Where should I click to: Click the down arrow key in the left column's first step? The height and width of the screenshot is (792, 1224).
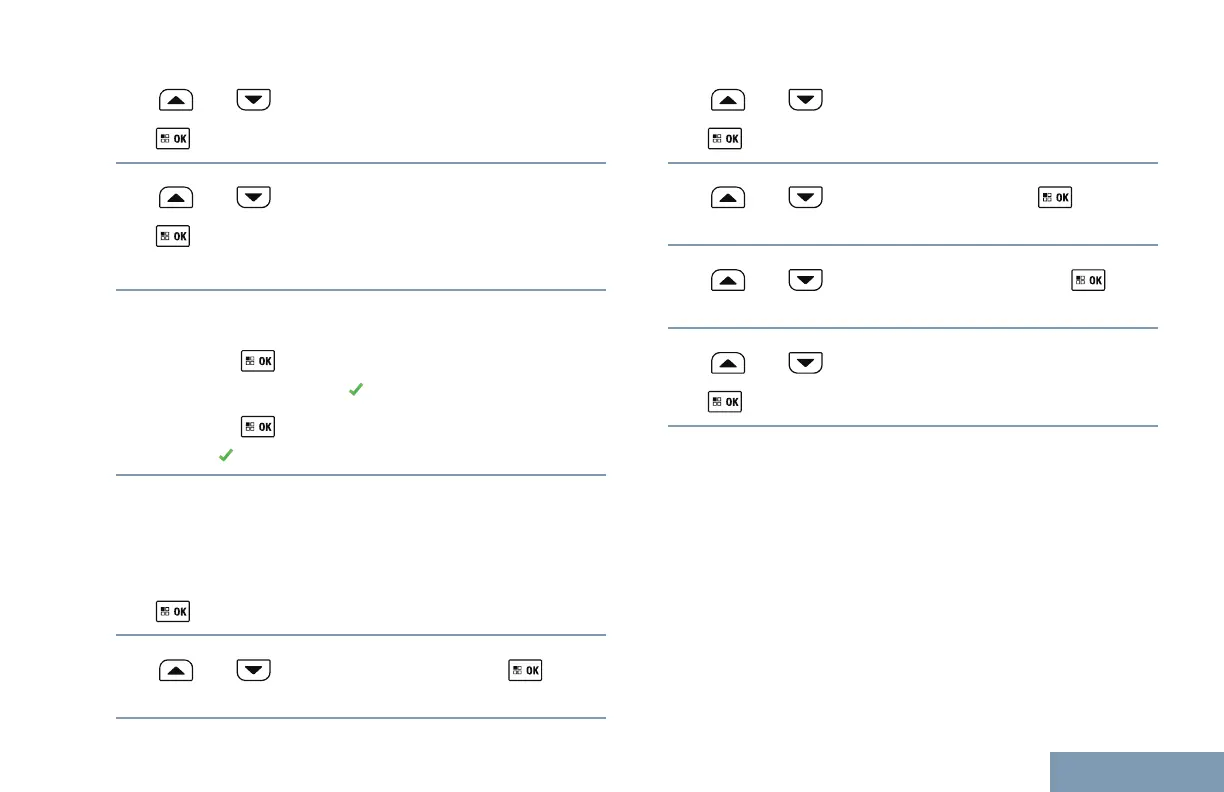(254, 100)
